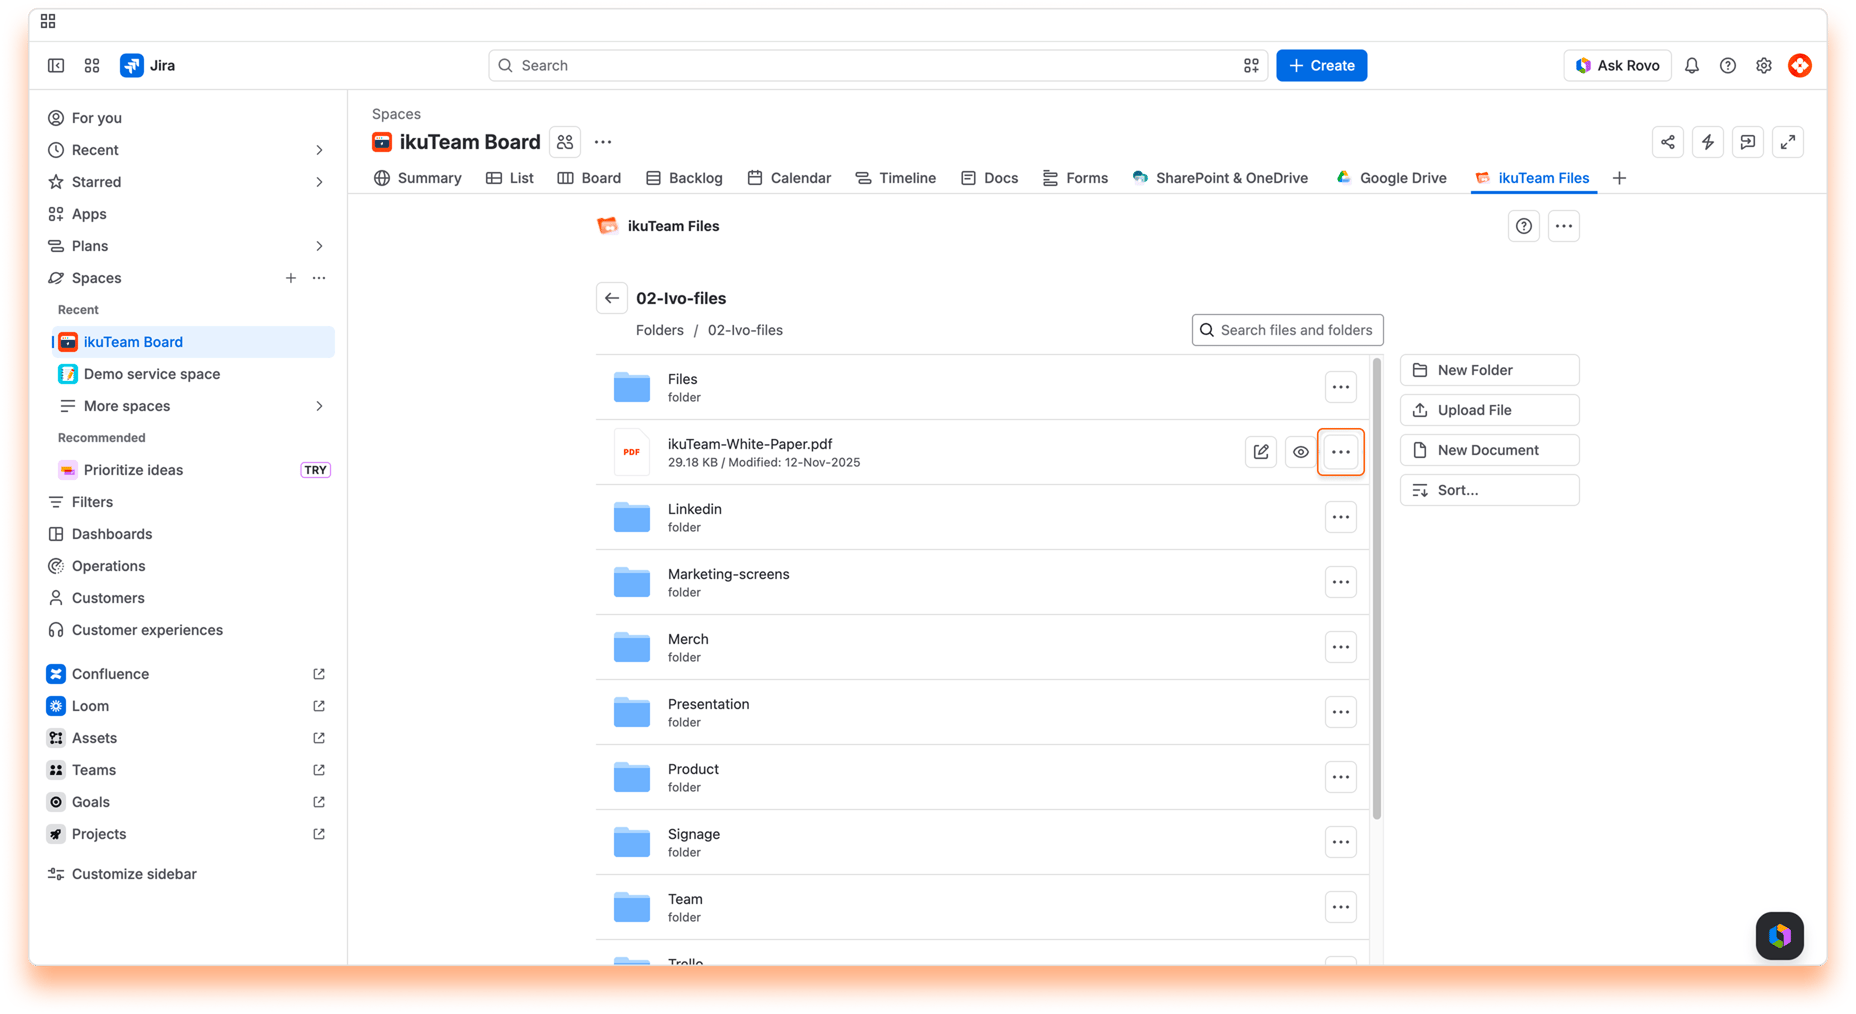Open the ikuTeam Files panel more menu
Screen dimensions: 1856x1014
(x=1563, y=226)
